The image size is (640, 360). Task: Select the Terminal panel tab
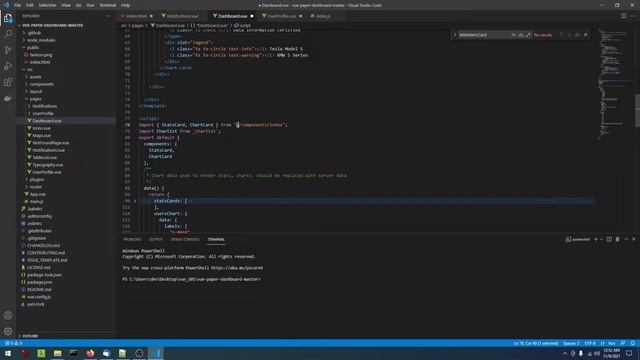tap(216, 239)
